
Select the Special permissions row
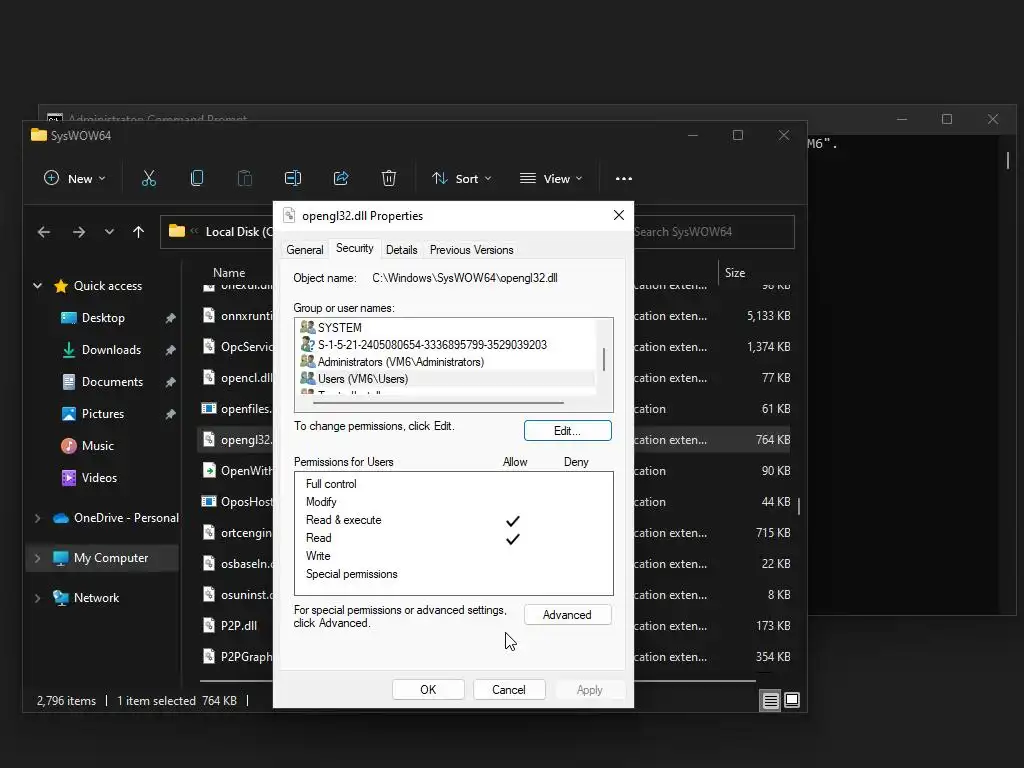pyautogui.click(x=453, y=575)
